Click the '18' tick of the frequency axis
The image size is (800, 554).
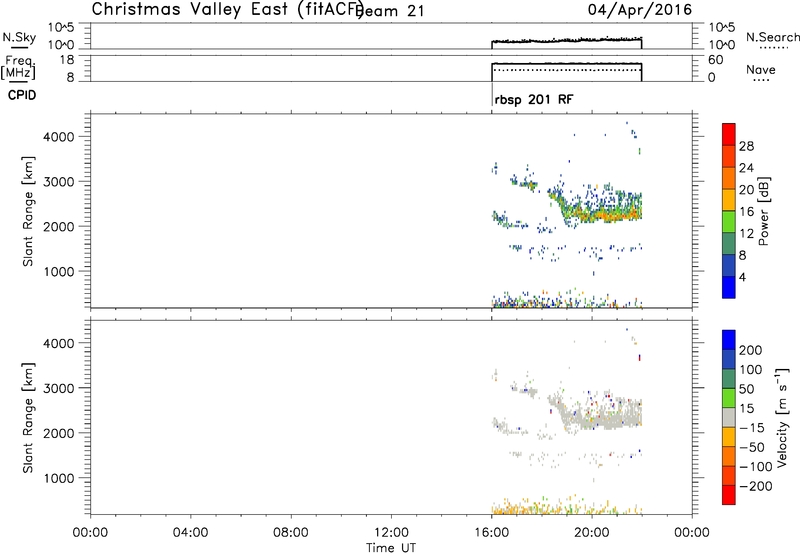click(x=66, y=60)
